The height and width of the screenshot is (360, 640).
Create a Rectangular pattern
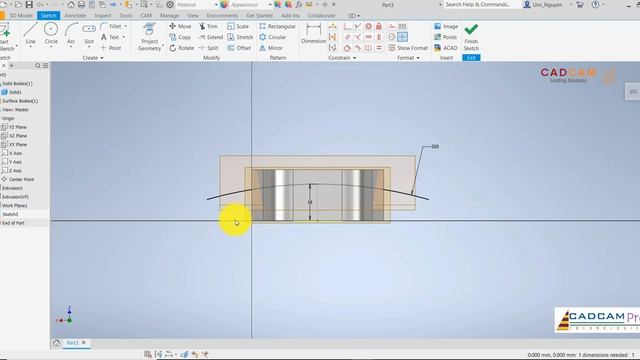(x=277, y=26)
